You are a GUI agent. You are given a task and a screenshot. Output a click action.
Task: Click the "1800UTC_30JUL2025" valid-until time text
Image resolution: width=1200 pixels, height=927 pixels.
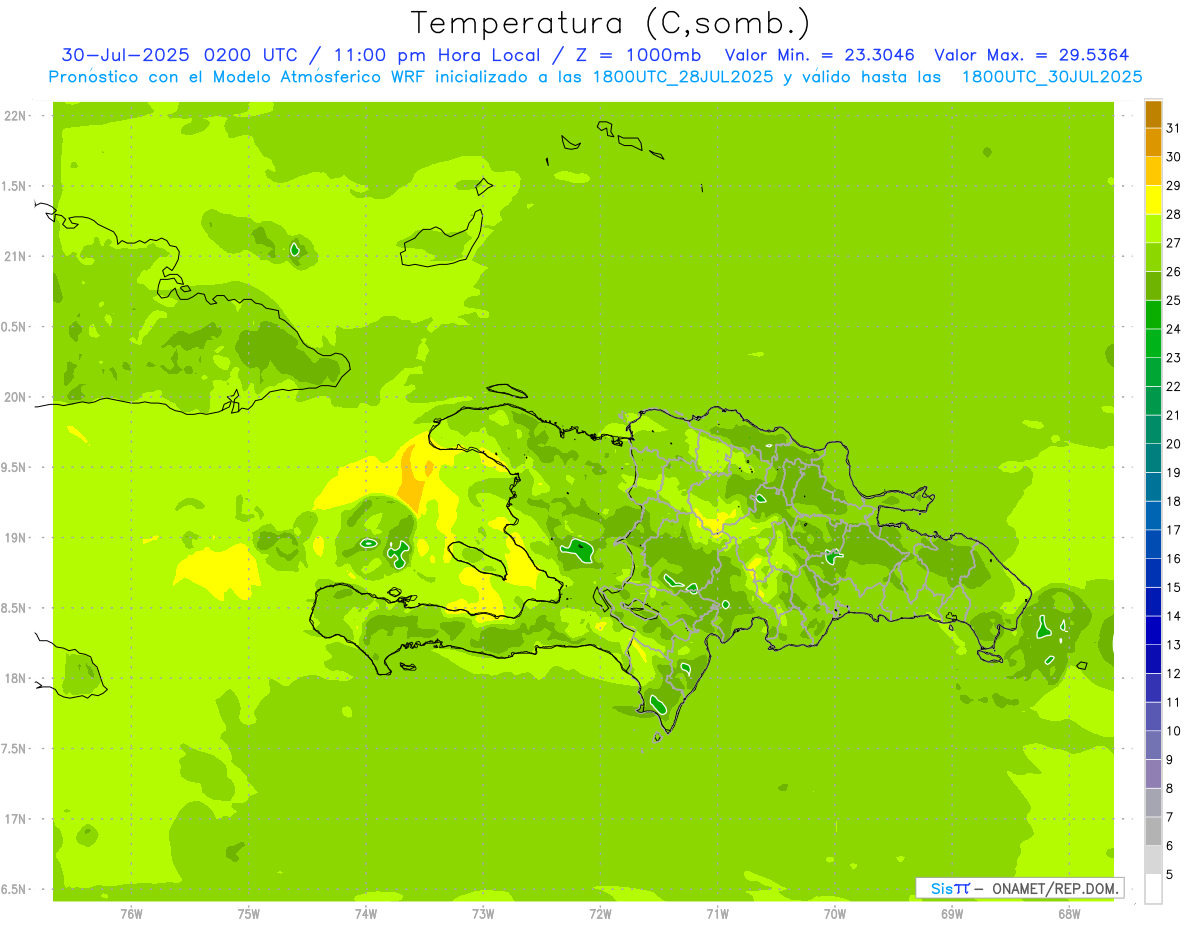[x=1052, y=76]
